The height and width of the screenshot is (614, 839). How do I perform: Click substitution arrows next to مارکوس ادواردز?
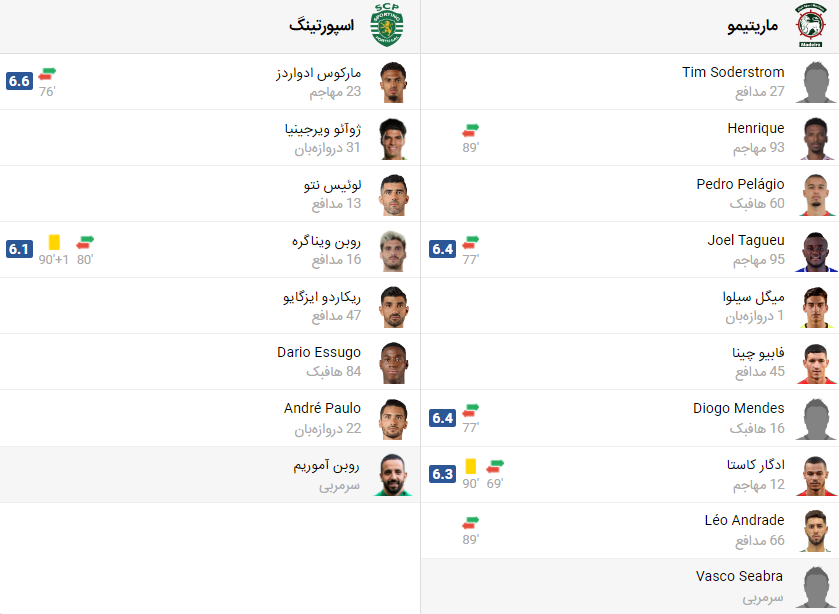point(48,74)
